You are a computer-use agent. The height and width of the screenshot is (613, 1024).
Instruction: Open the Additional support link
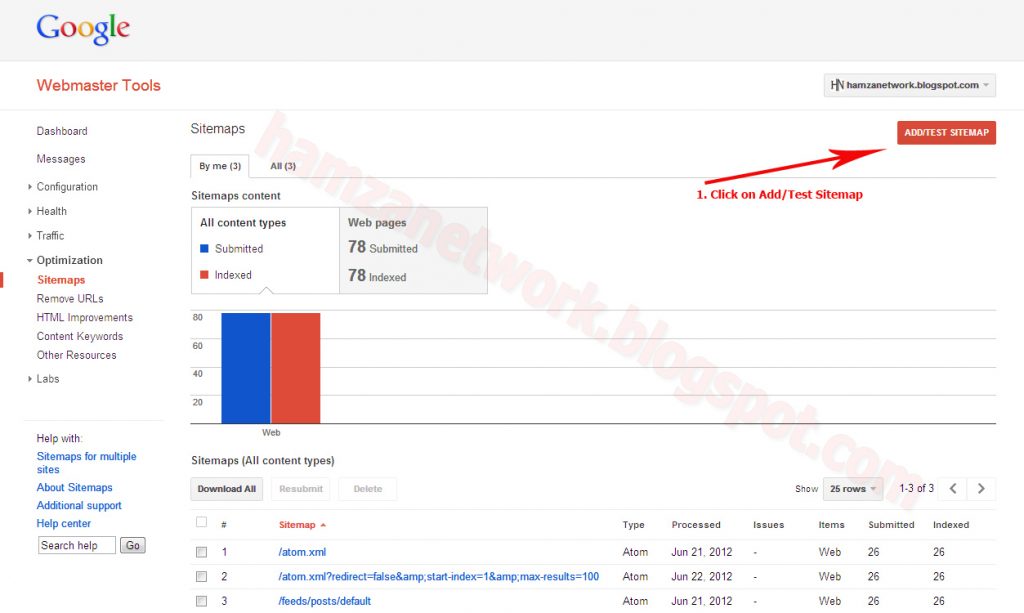pyautogui.click(x=79, y=505)
